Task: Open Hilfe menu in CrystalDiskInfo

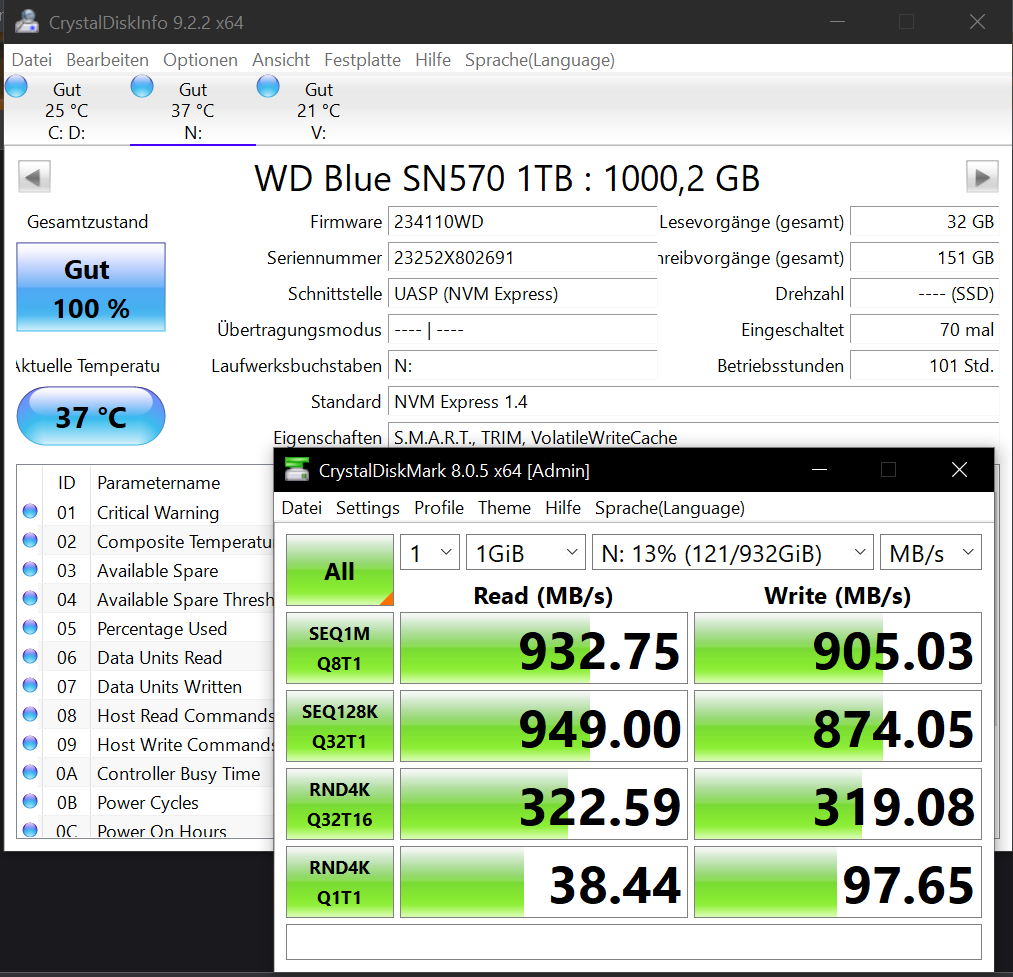Action: click(433, 60)
